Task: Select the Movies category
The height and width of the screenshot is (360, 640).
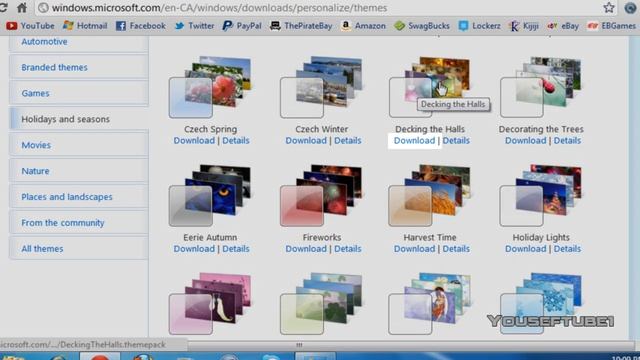Action: pos(79,145)
